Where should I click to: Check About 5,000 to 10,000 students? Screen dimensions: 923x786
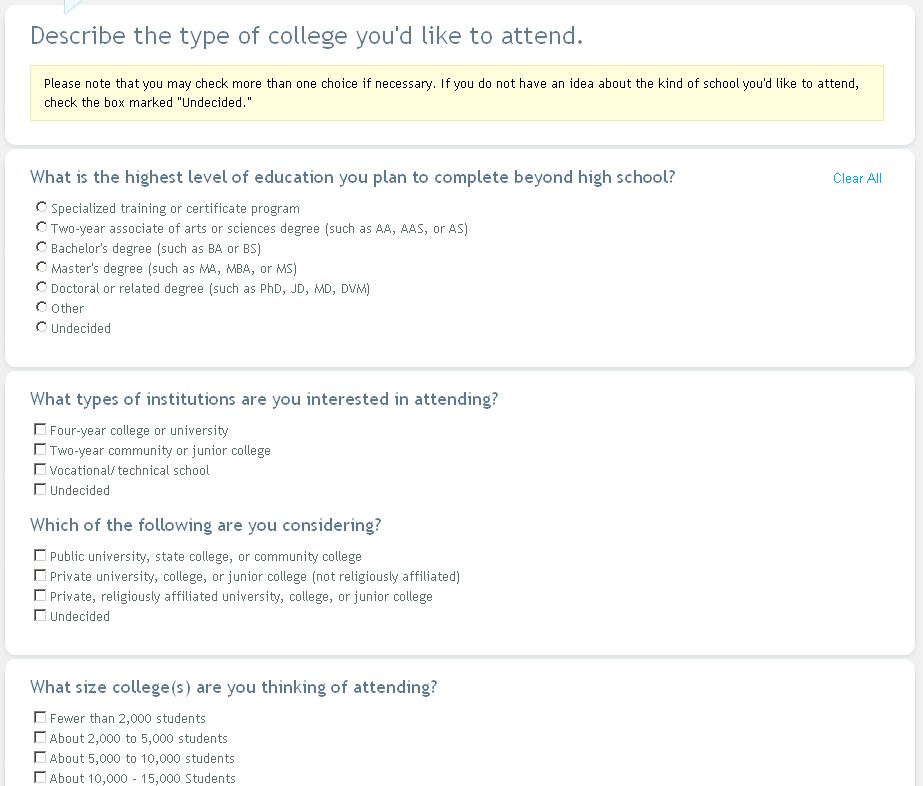coord(40,758)
